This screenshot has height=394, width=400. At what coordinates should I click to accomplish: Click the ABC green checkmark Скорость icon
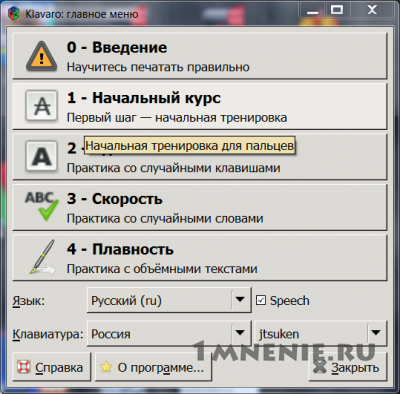pos(42,206)
